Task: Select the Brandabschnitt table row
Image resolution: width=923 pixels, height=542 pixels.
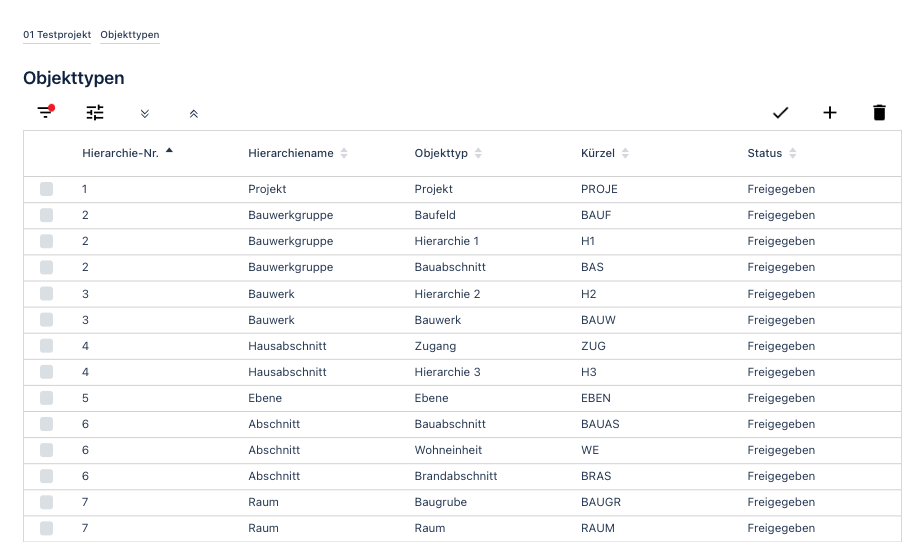Action: (x=462, y=476)
